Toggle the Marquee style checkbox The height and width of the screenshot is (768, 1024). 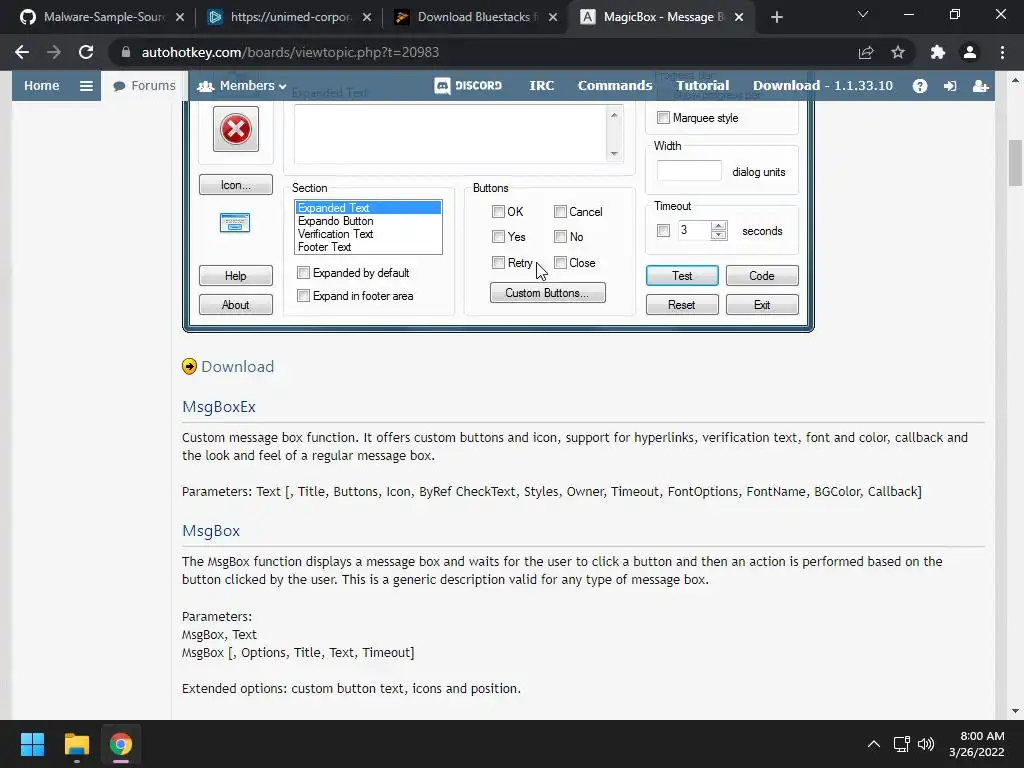(x=664, y=118)
